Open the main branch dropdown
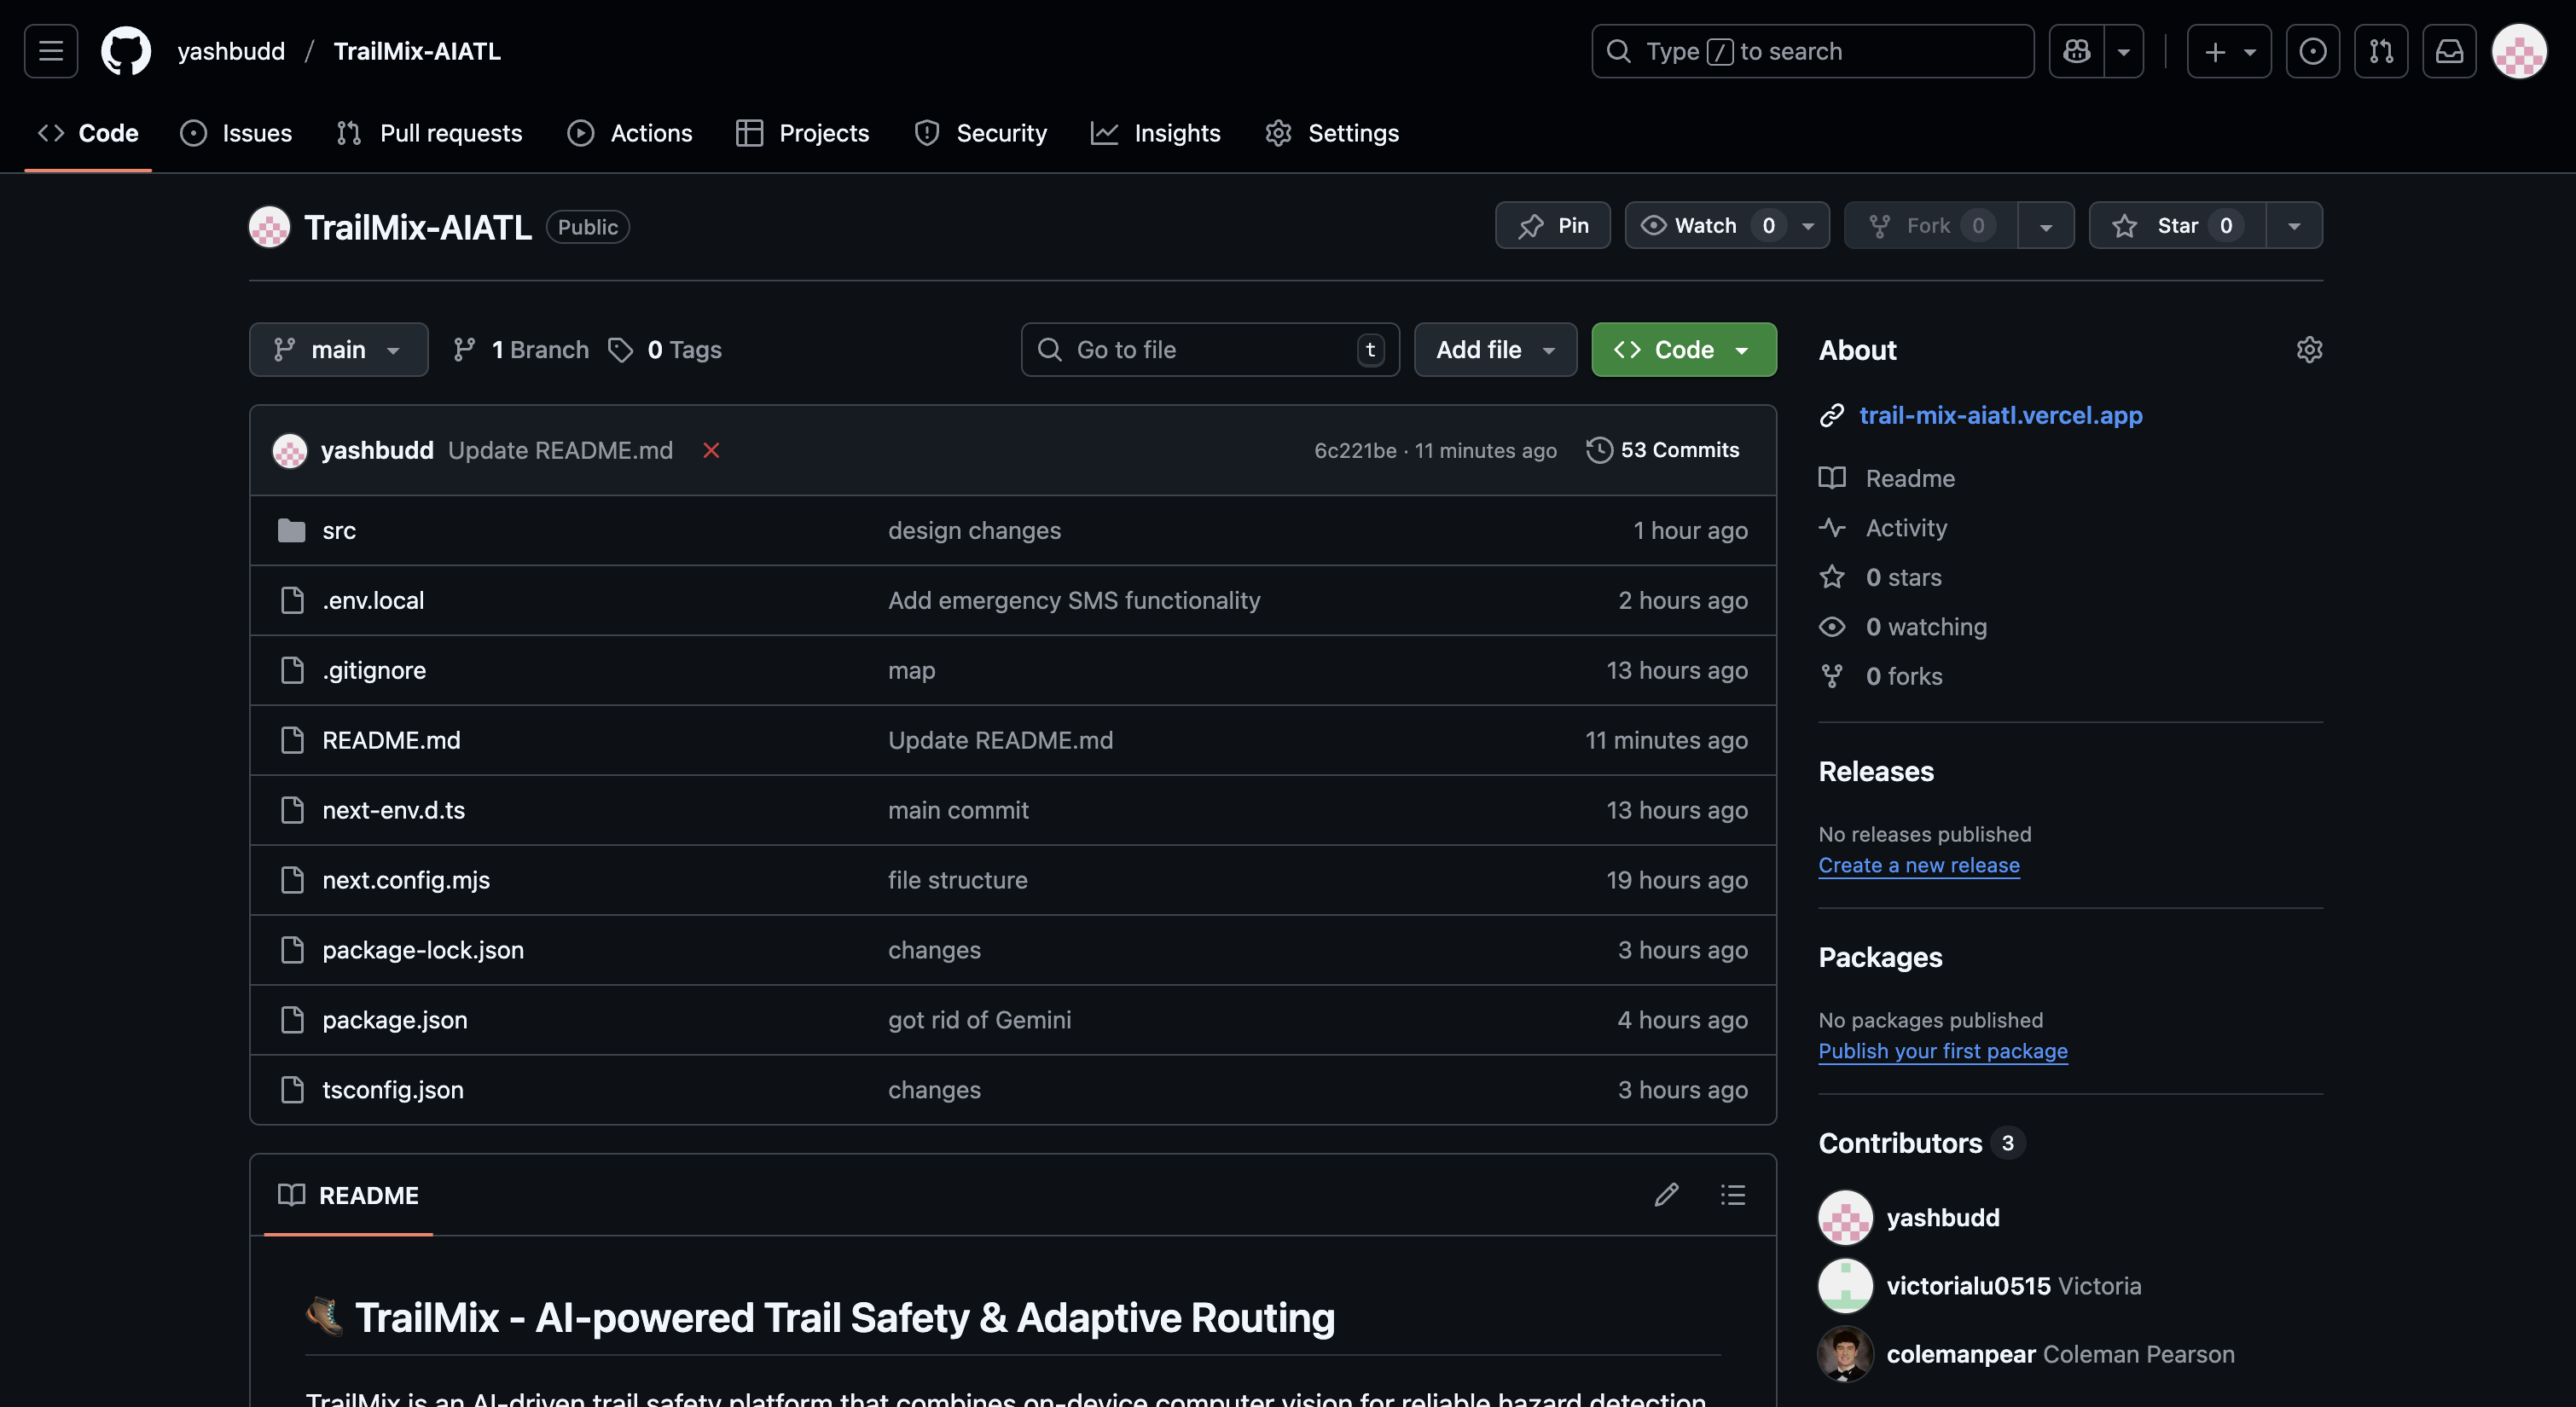The height and width of the screenshot is (1407, 2576). pos(338,350)
